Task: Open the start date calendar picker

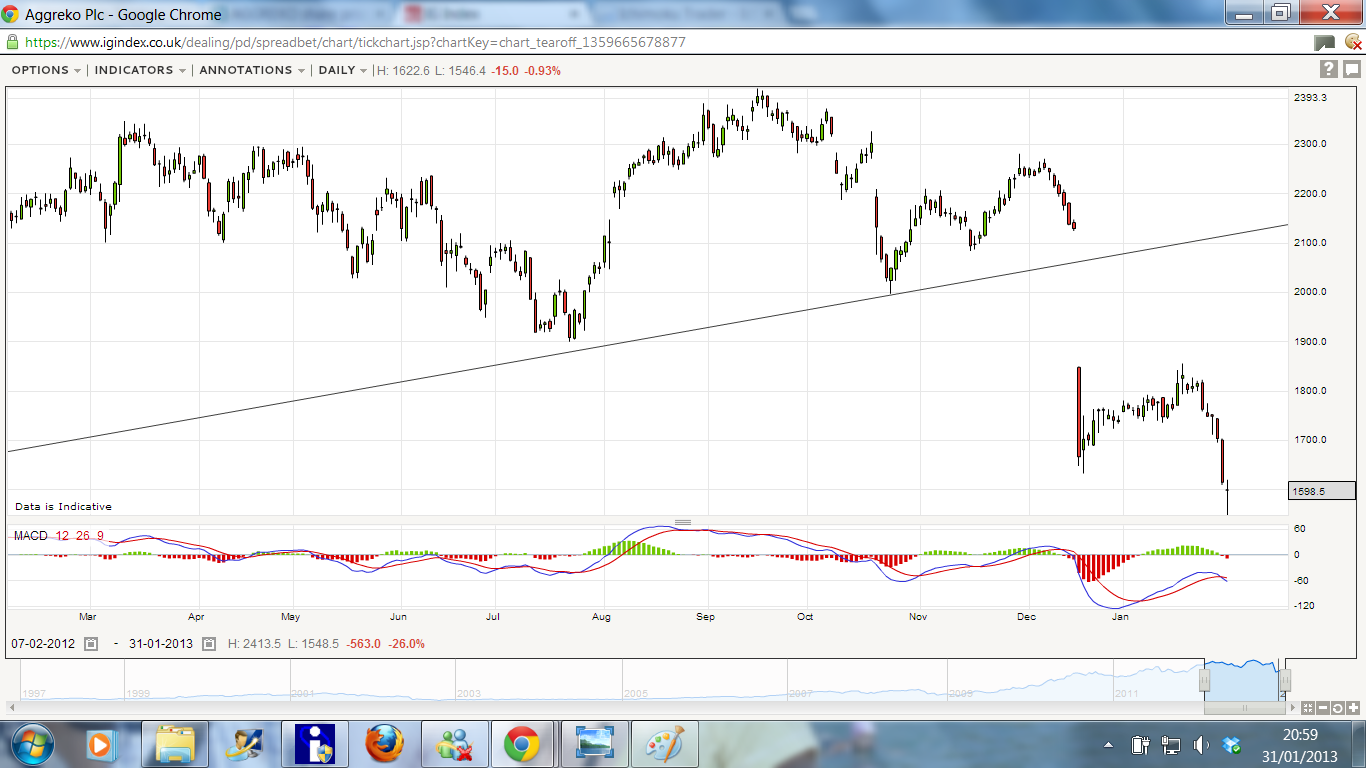Action: click(90, 644)
